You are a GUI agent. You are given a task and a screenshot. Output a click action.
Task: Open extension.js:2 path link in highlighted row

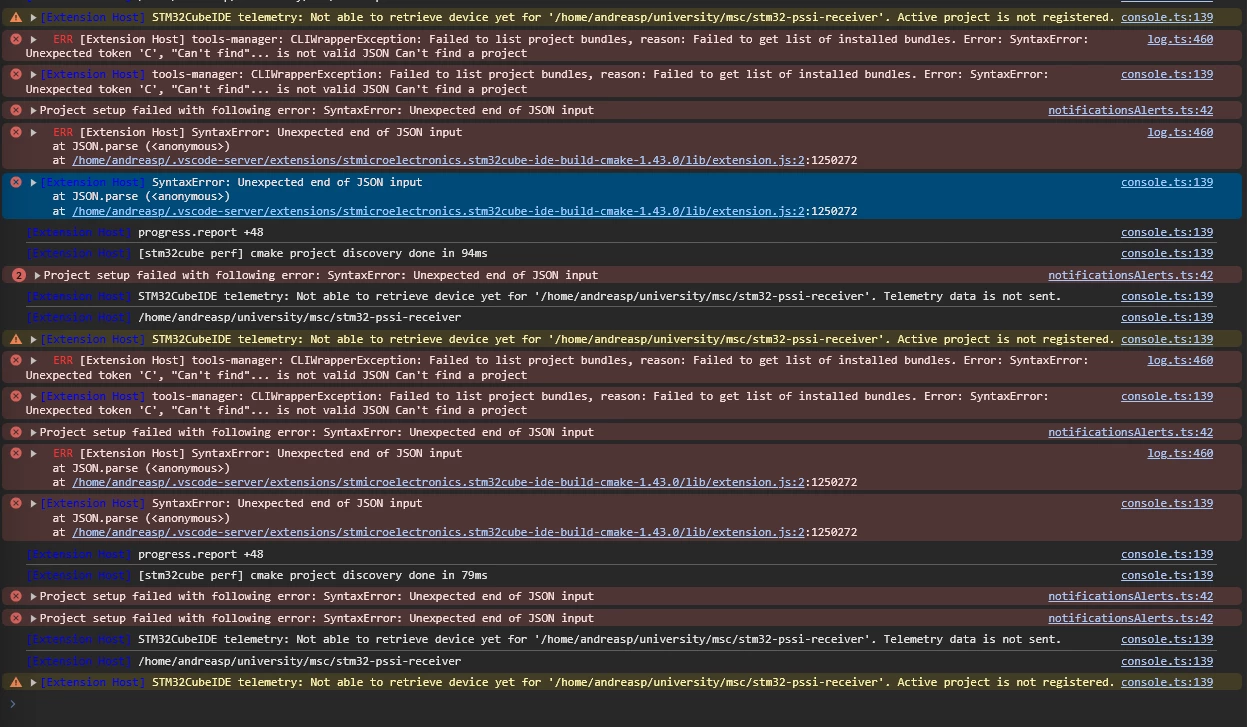tap(439, 211)
